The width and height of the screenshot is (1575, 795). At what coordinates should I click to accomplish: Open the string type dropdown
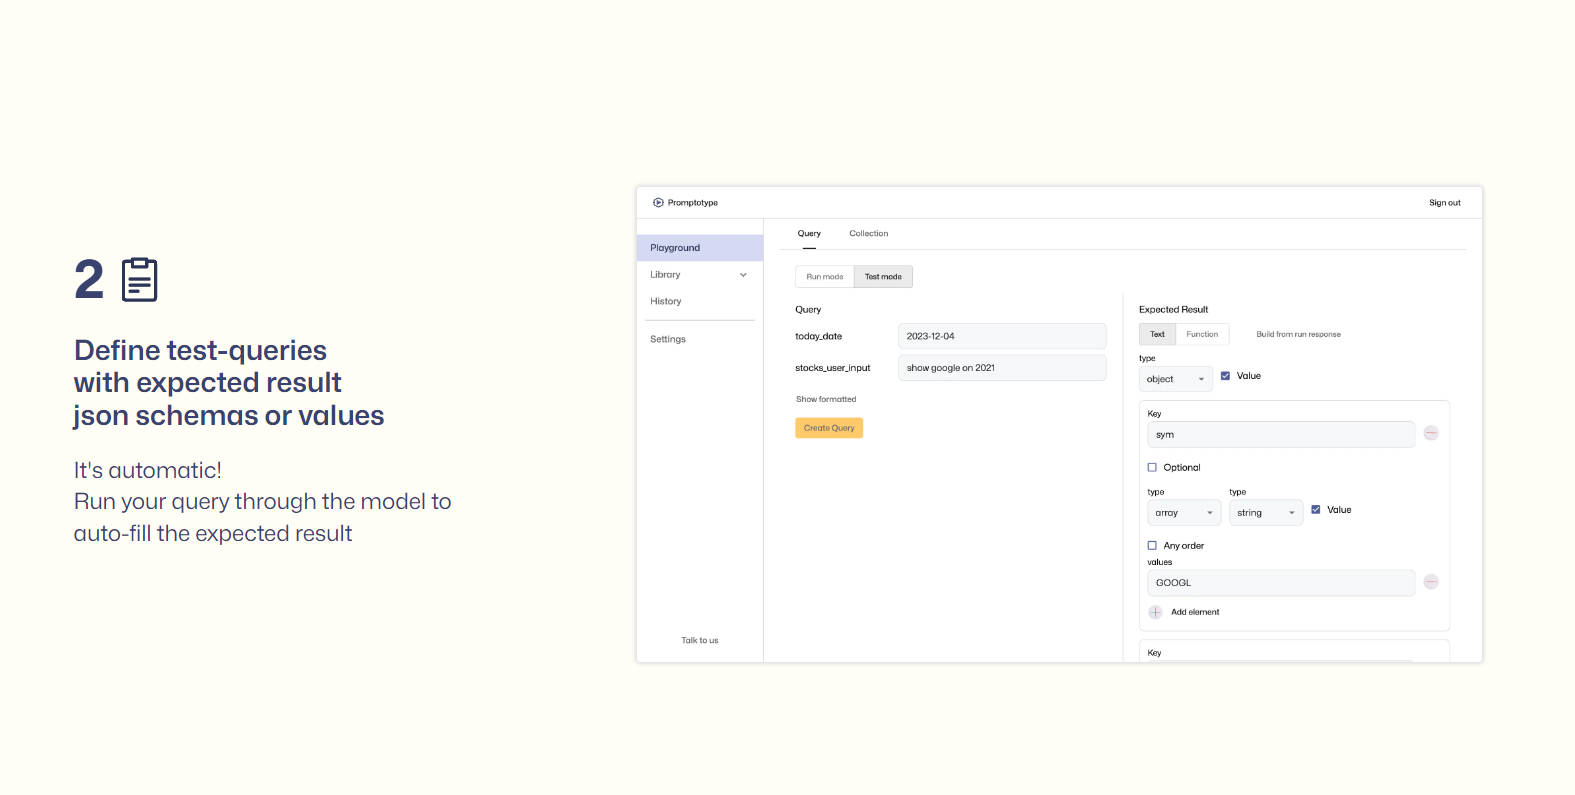point(1265,513)
